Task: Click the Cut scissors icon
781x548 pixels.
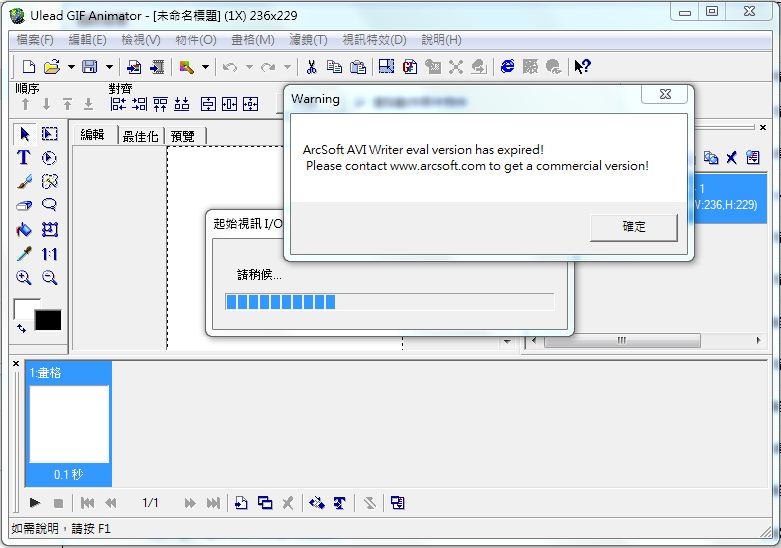Action: coord(312,67)
